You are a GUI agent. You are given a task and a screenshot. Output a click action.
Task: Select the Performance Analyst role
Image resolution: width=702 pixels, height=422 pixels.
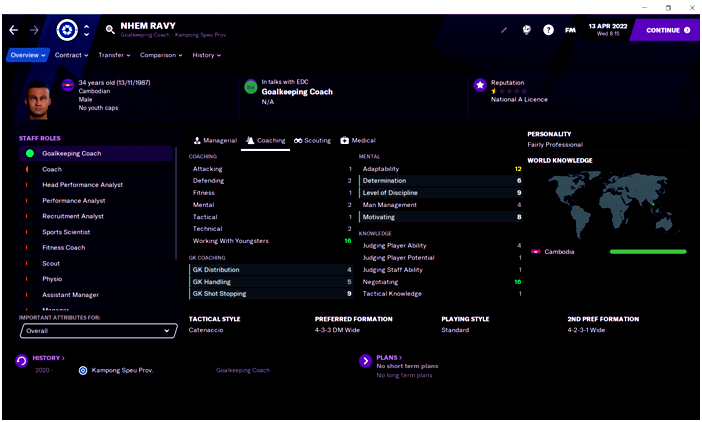[x=96, y=200]
